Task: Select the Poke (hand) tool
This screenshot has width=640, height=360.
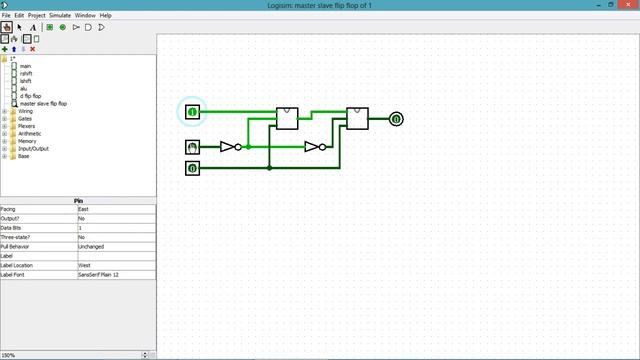Action: click(x=7, y=27)
